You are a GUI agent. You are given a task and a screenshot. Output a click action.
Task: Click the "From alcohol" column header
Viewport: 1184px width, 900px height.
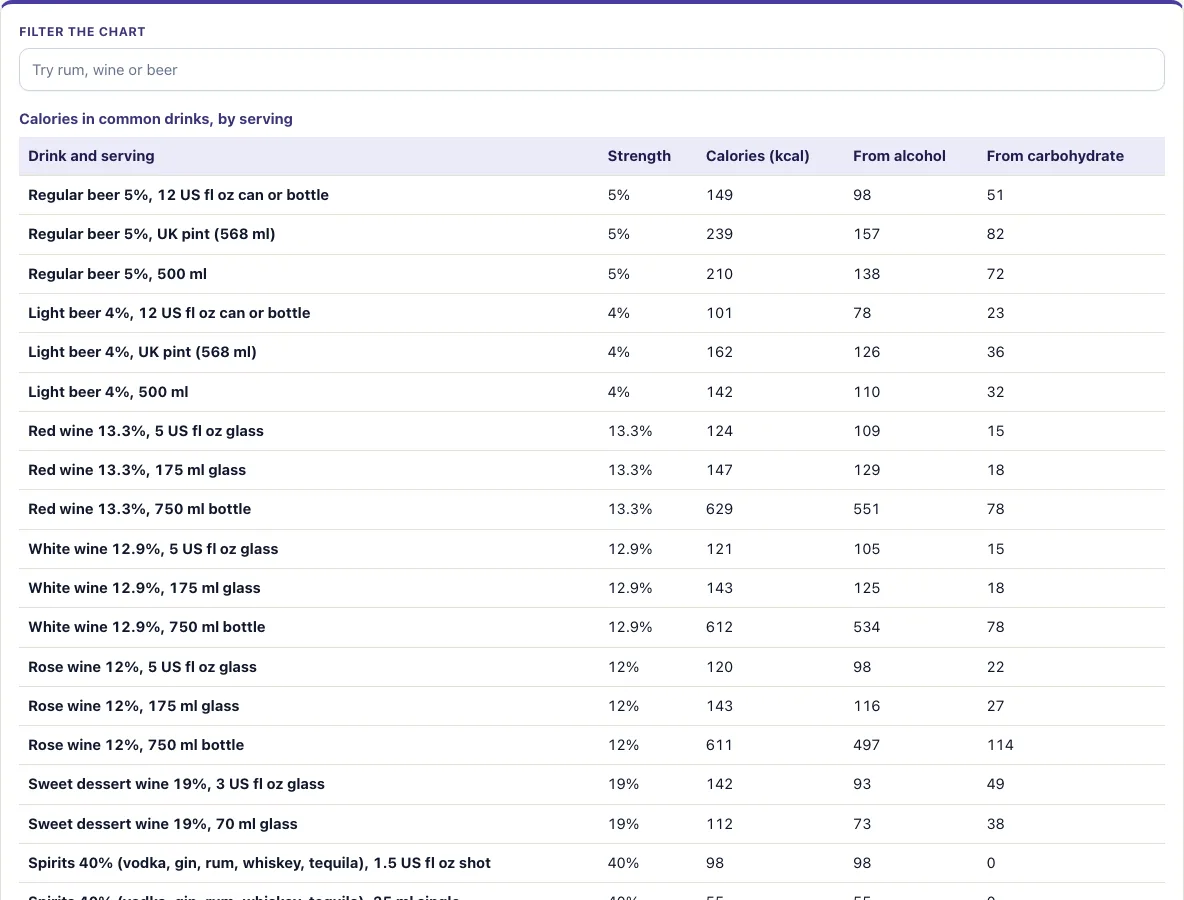pos(899,156)
